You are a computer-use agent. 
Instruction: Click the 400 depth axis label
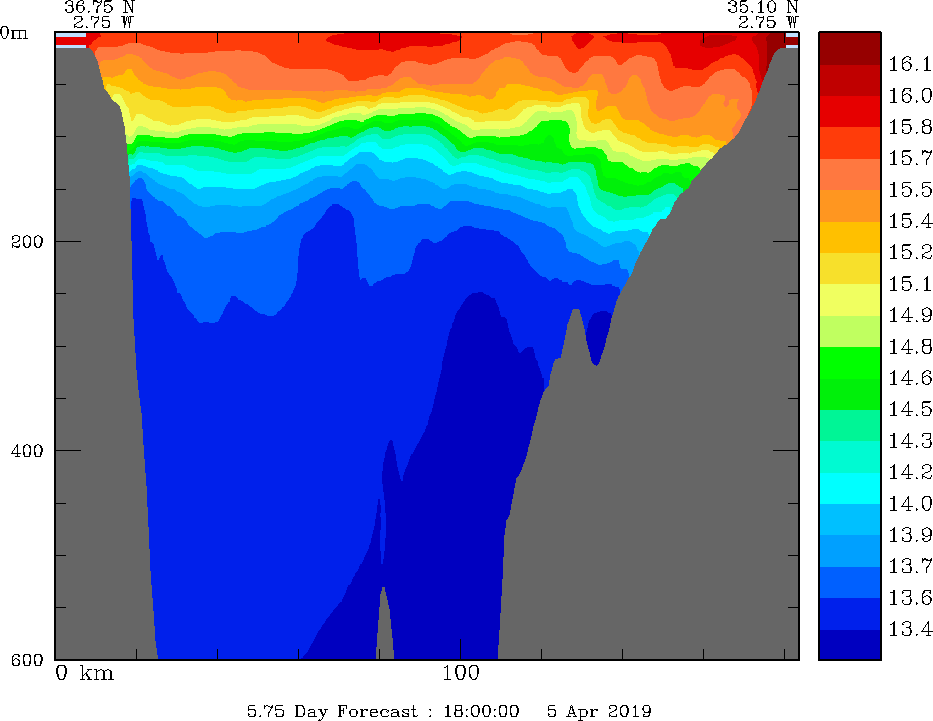click(27, 451)
